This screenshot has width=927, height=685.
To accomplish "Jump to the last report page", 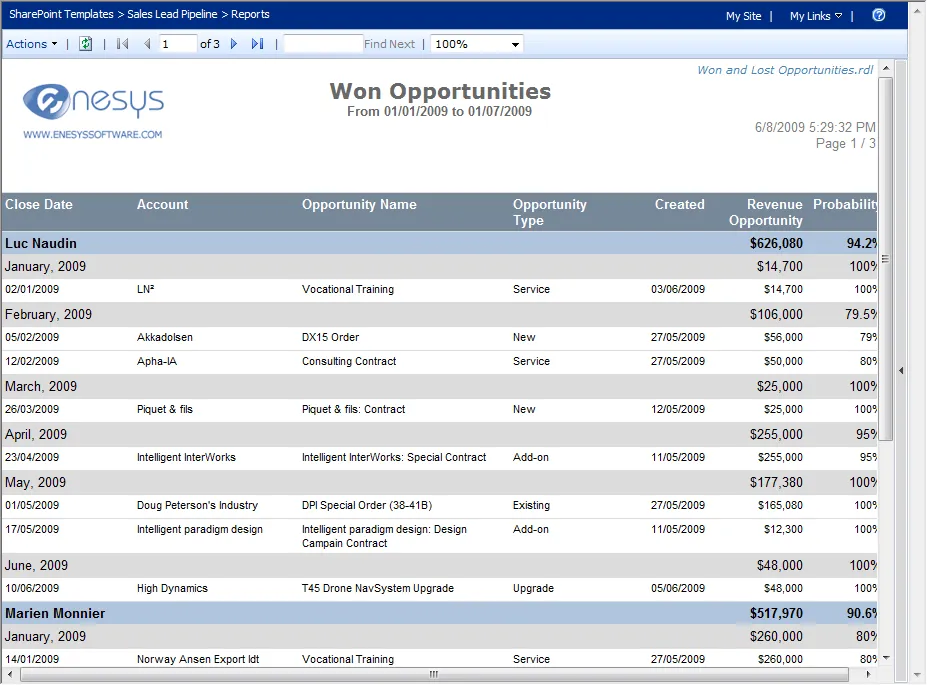I will (x=257, y=44).
